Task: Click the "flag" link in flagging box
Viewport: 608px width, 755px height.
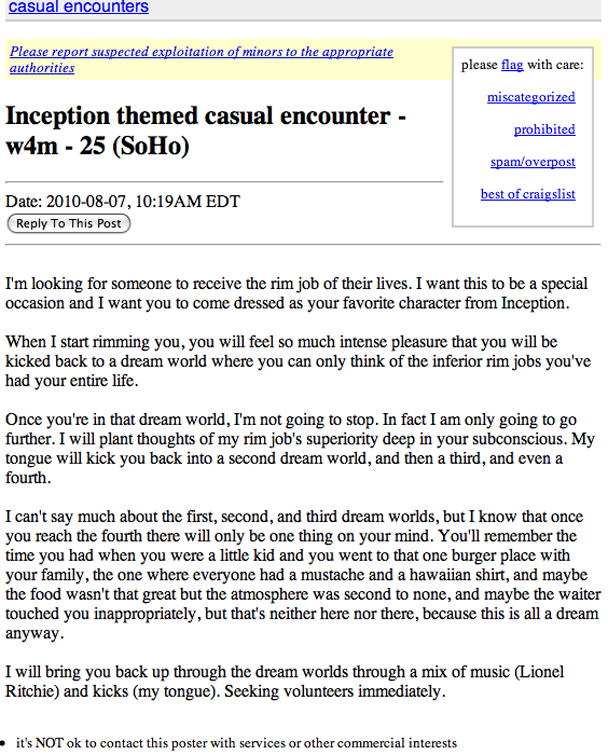Action: tap(512, 65)
